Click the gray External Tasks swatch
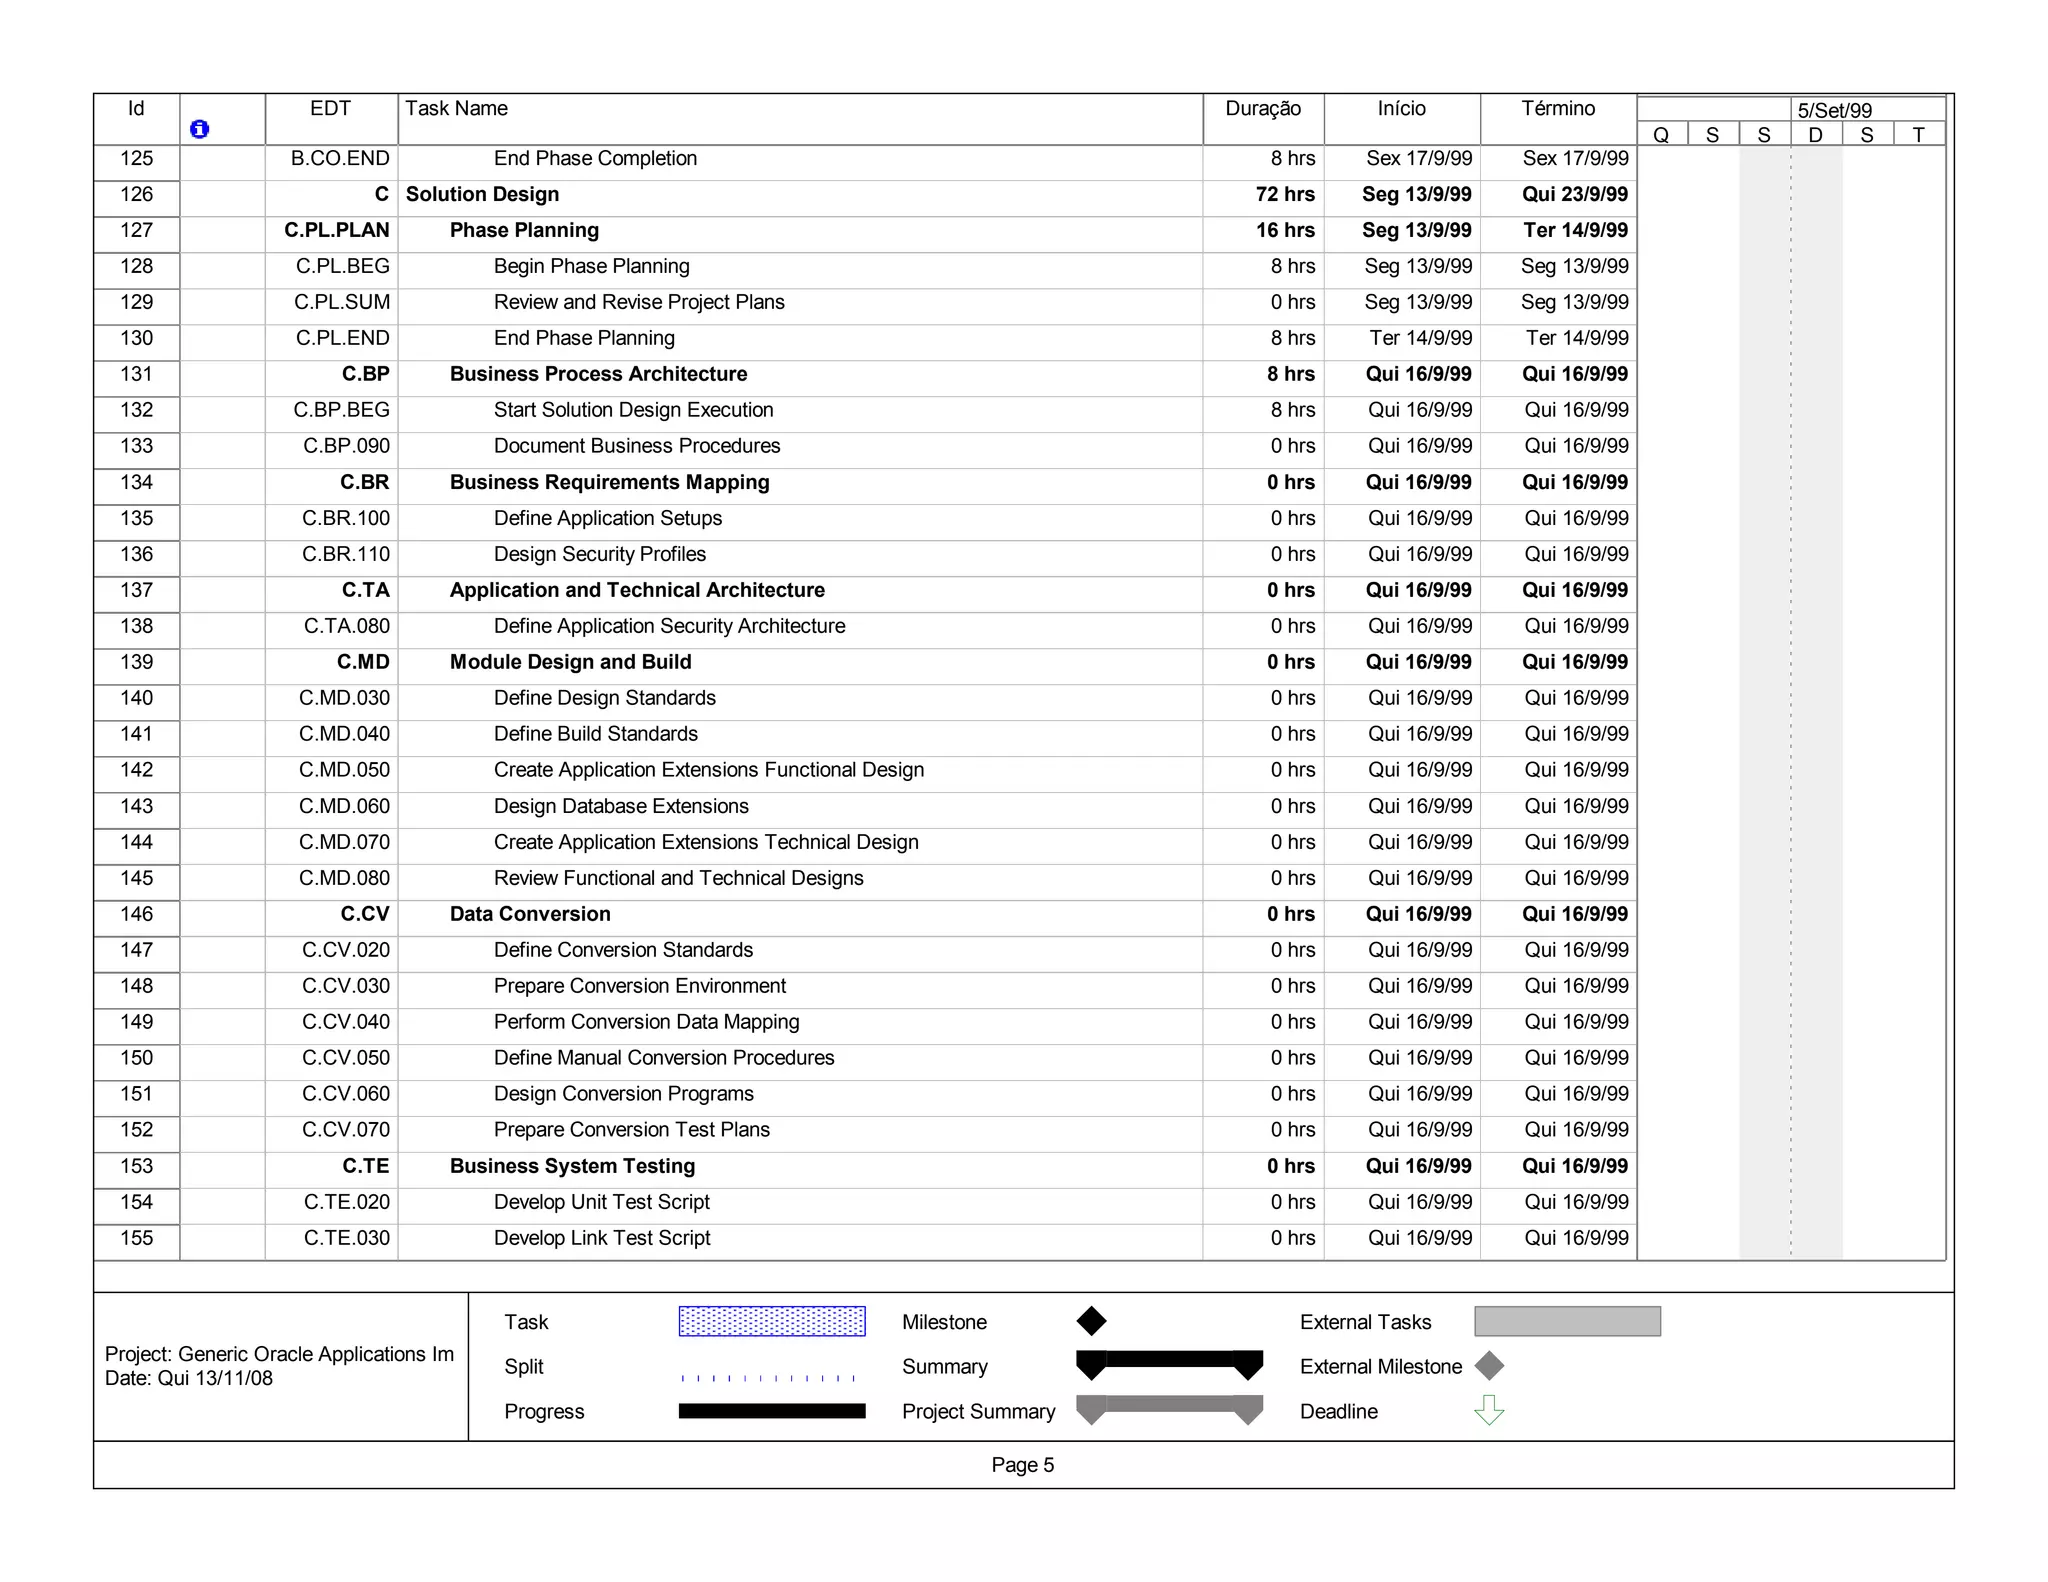Viewport: 2048px width, 1582px height. [1567, 1321]
